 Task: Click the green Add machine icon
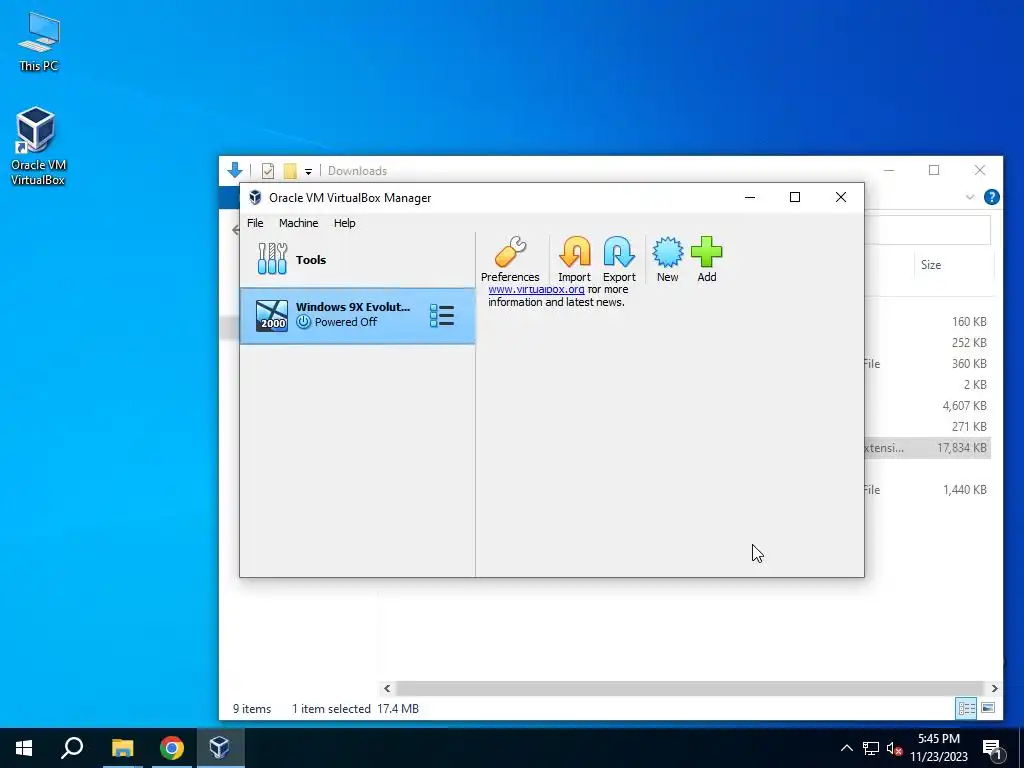(707, 259)
